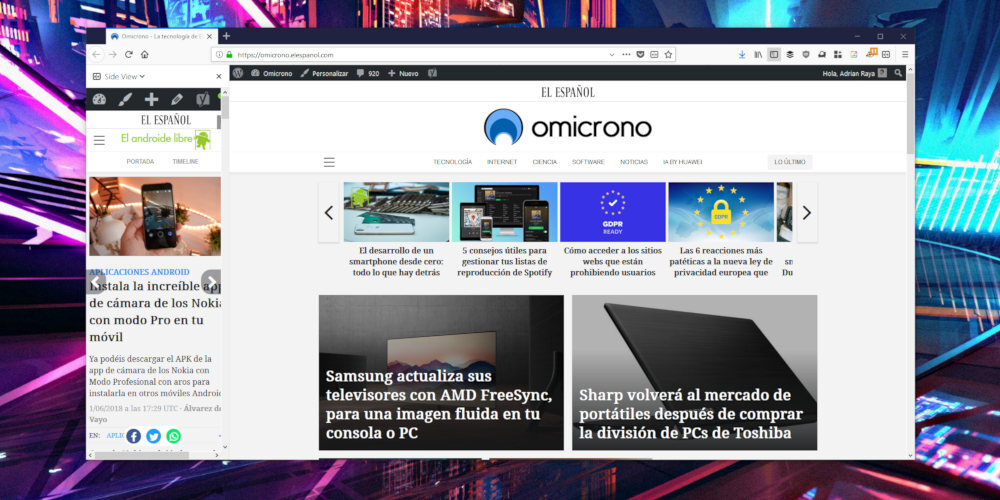Show site information via the info icon
This screenshot has height=500, width=1000.
(x=219, y=55)
